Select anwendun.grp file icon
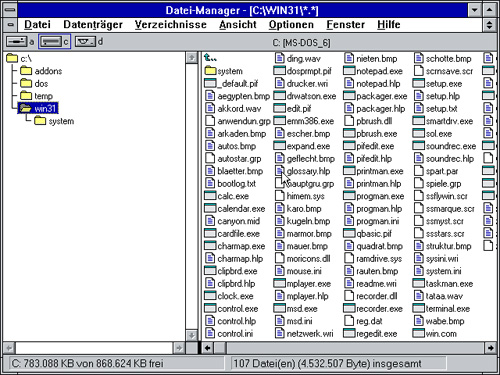The height and width of the screenshot is (375, 500). point(210,121)
